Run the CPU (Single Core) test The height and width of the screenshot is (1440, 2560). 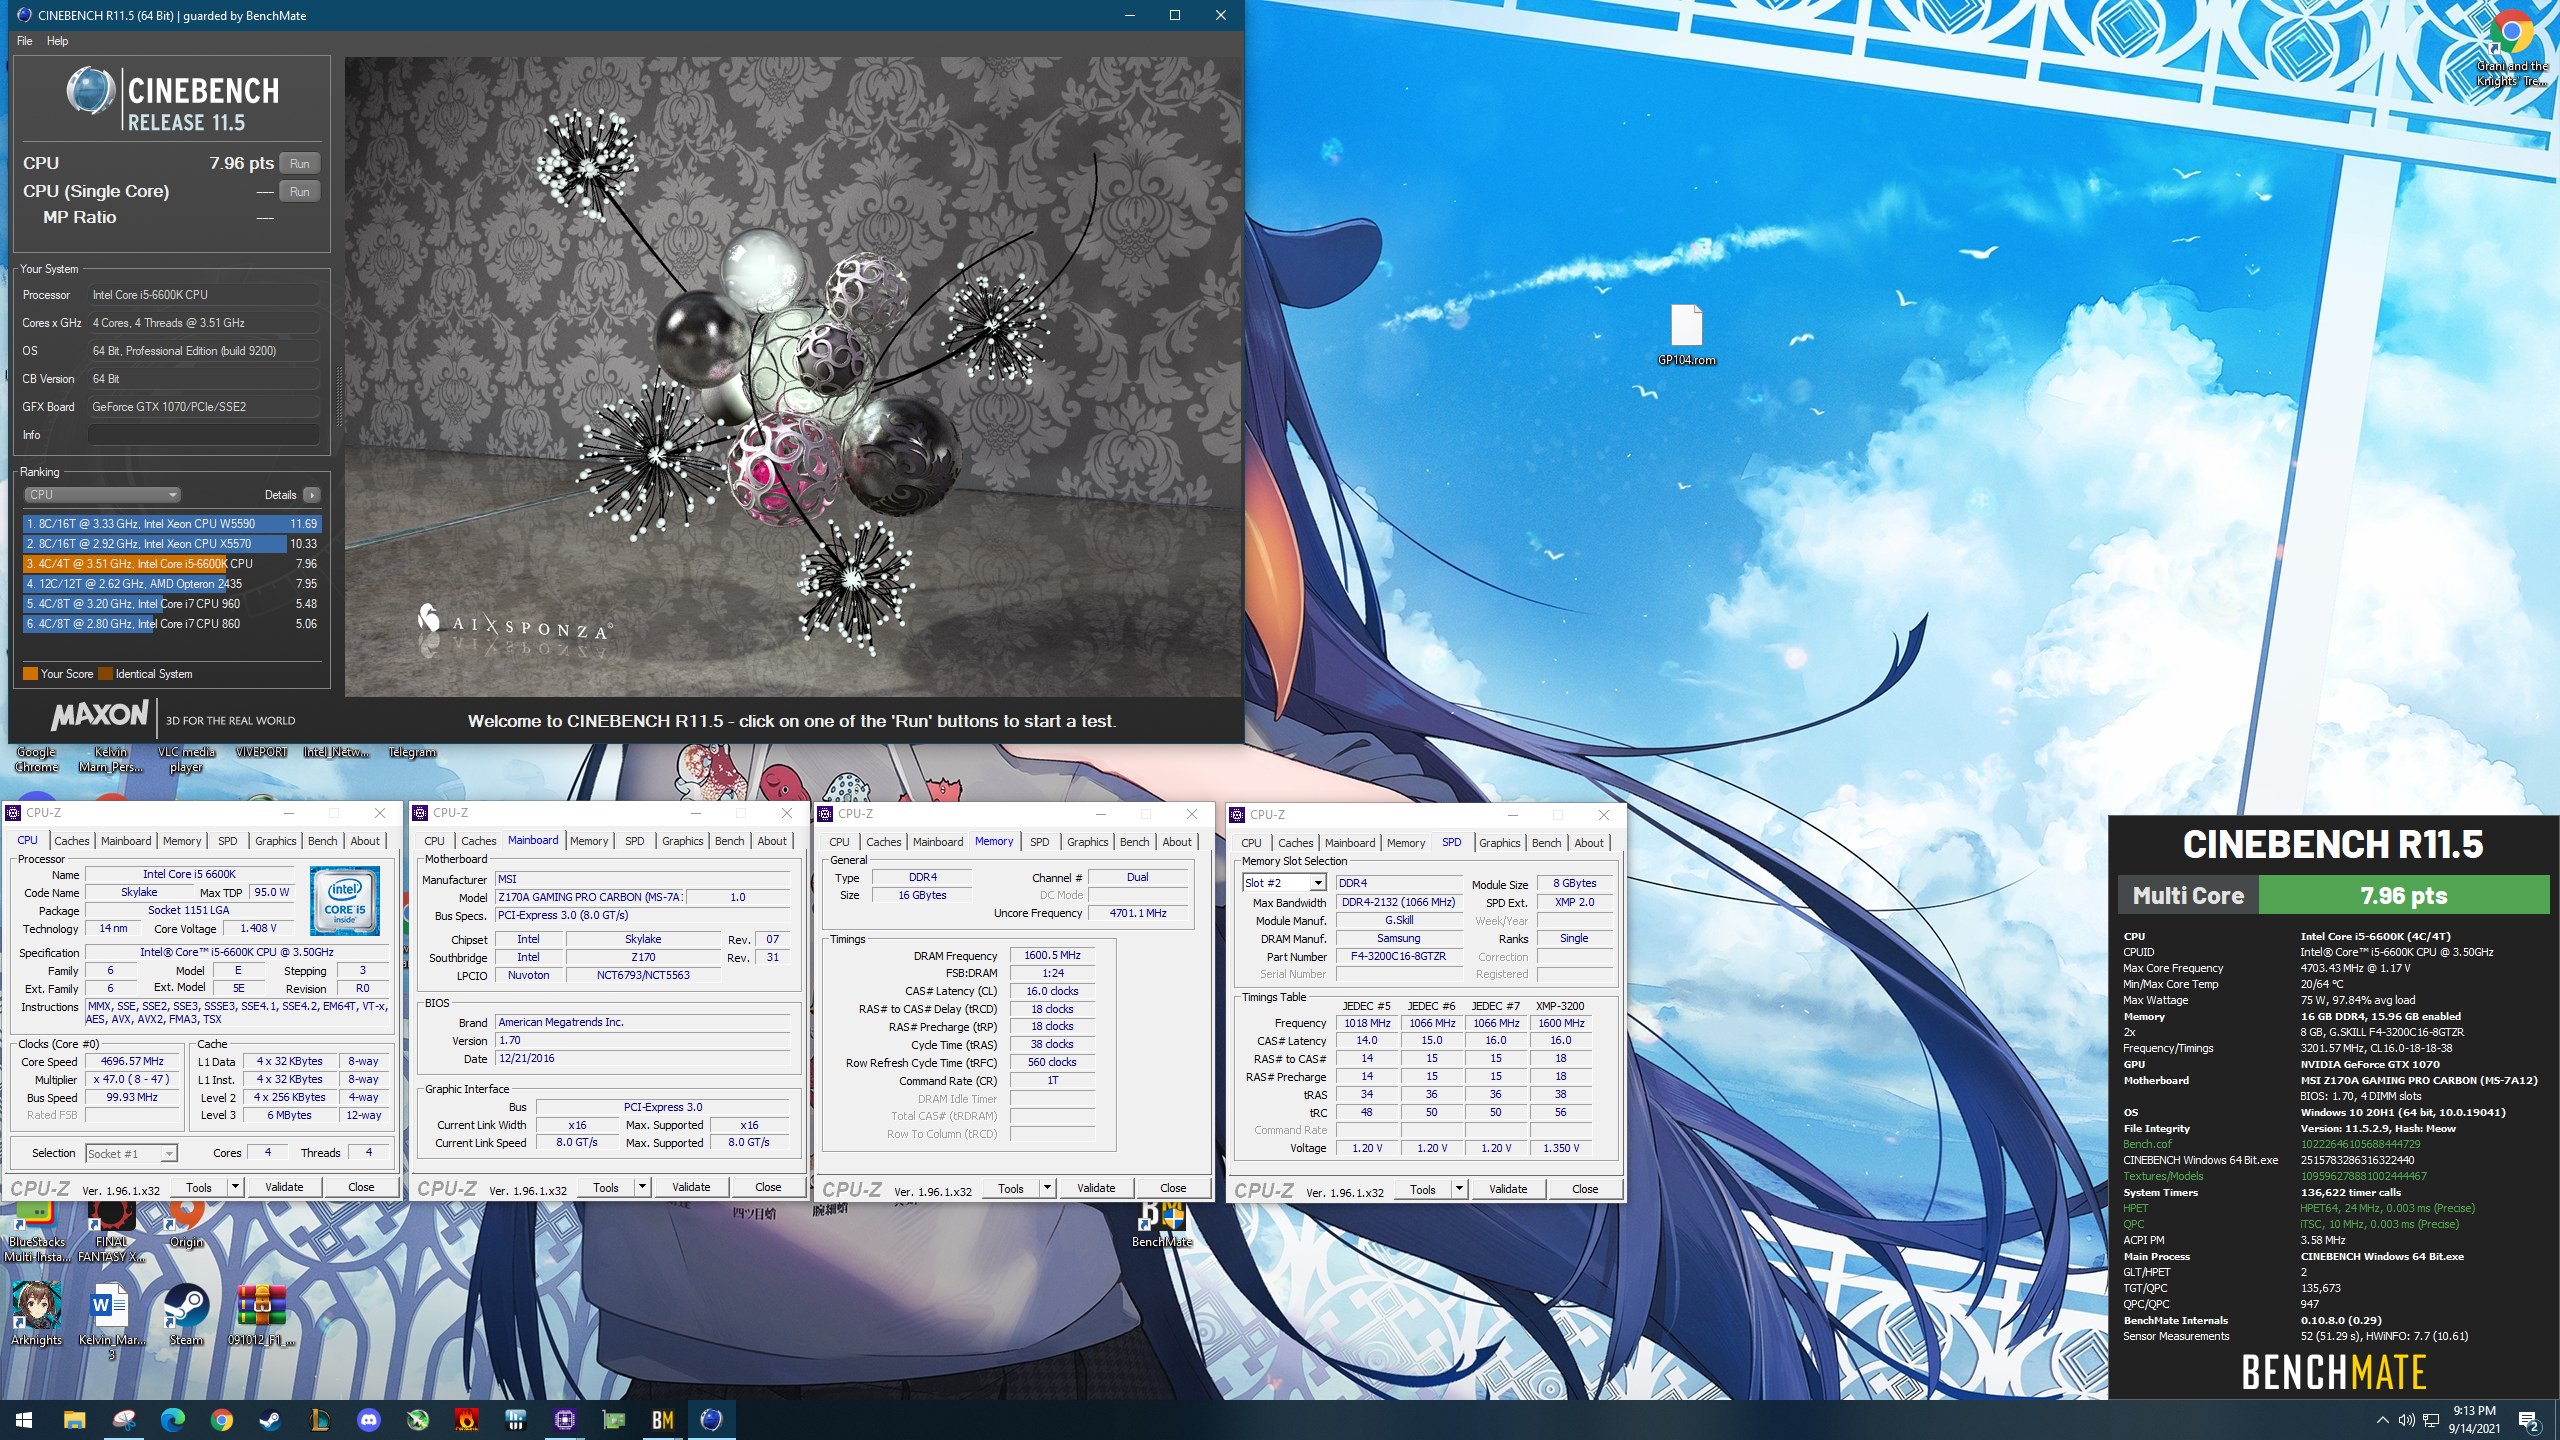pyautogui.click(x=300, y=191)
